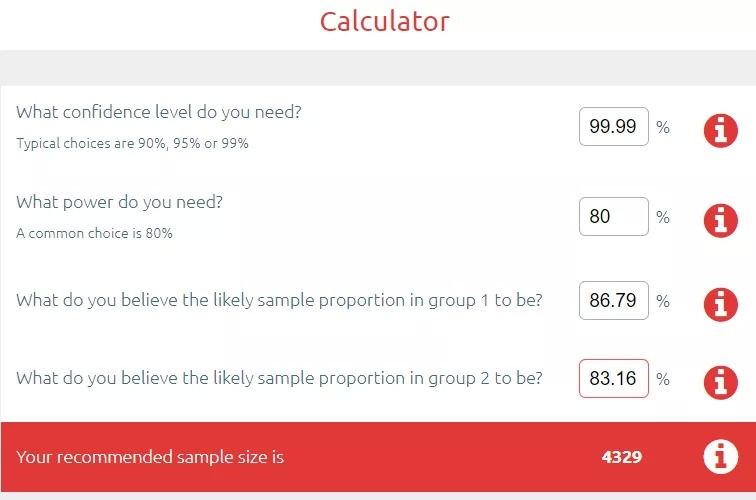Click the red Calculator heading
The height and width of the screenshot is (500, 756).
[x=385, y=21]
